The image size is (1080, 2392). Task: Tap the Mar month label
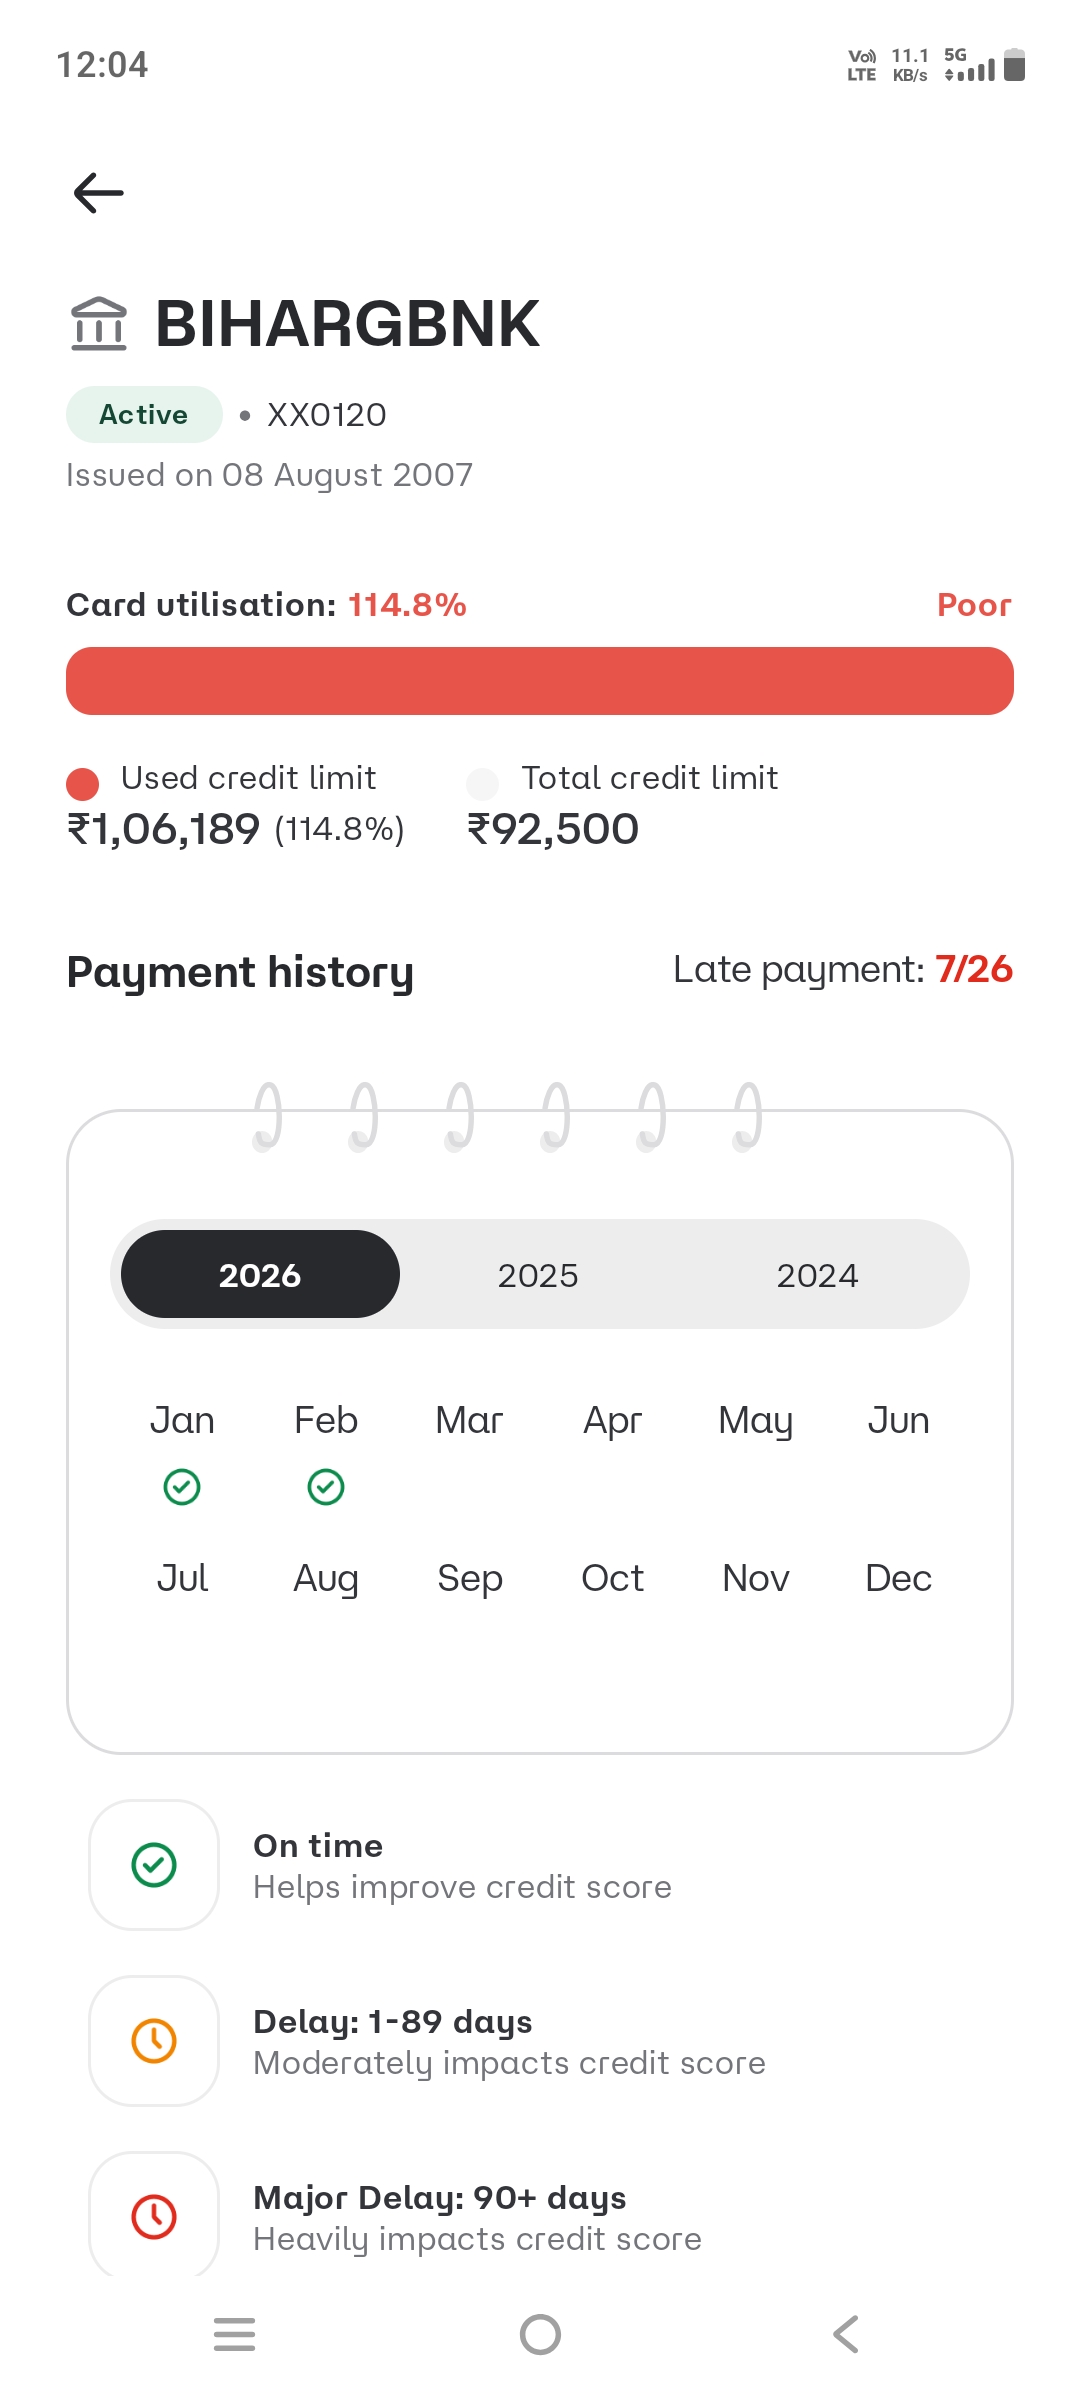pos(469,1420)
